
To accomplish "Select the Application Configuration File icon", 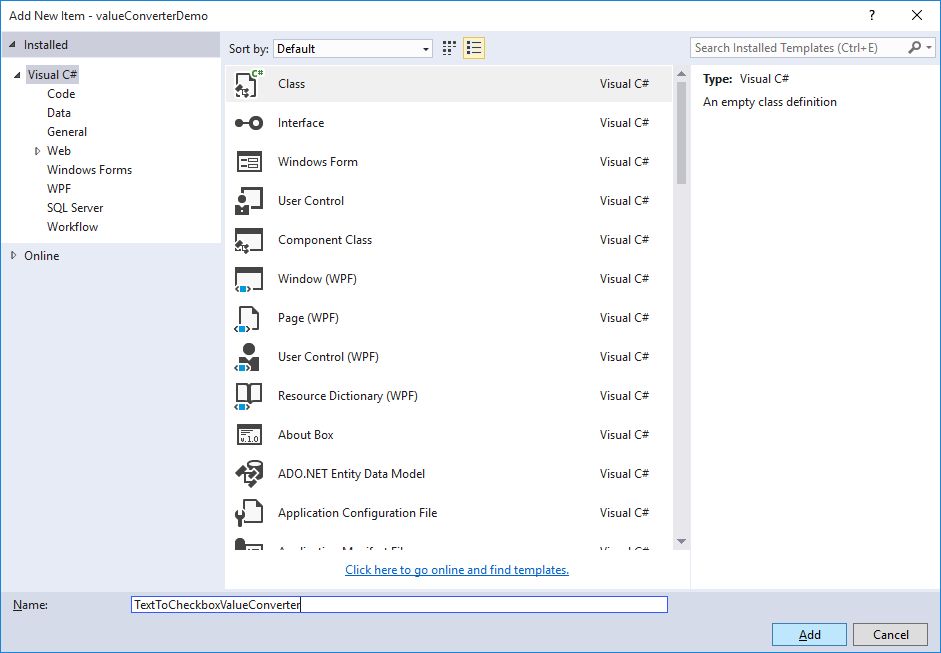I will tap(248, 513).
